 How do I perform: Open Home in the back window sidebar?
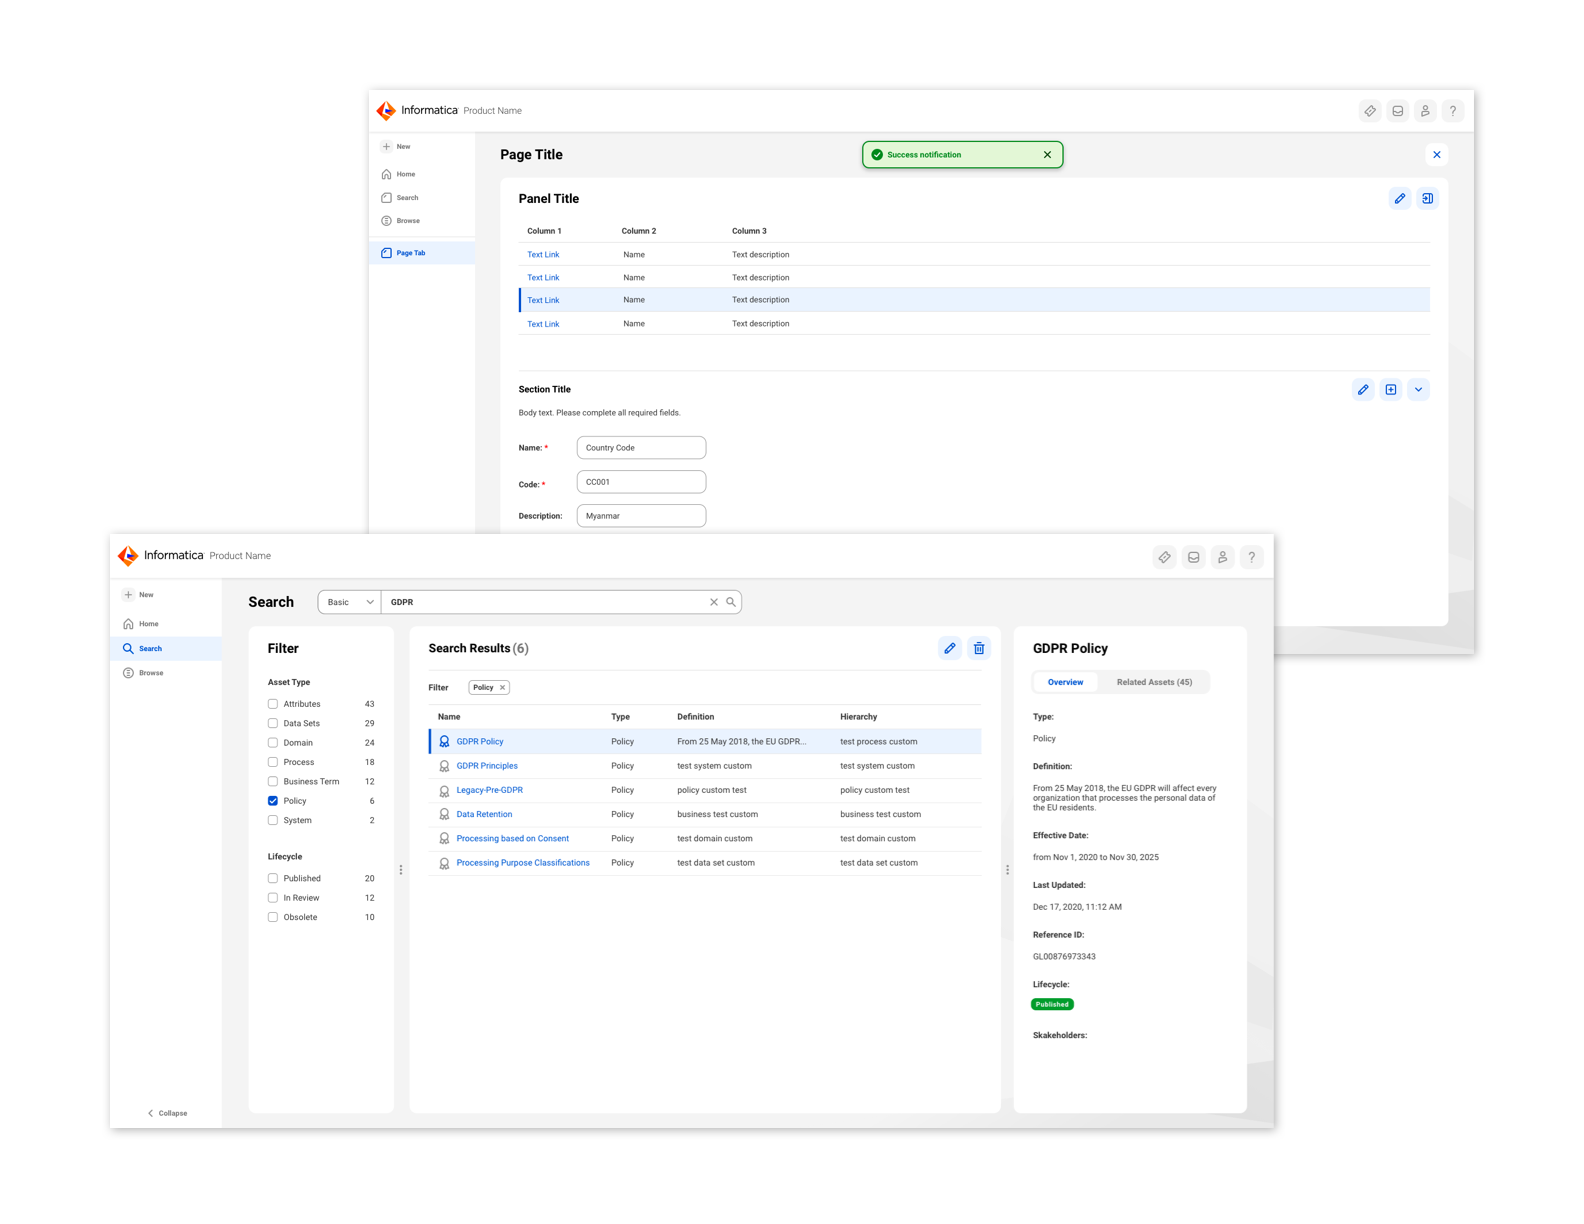click(398, 174)
